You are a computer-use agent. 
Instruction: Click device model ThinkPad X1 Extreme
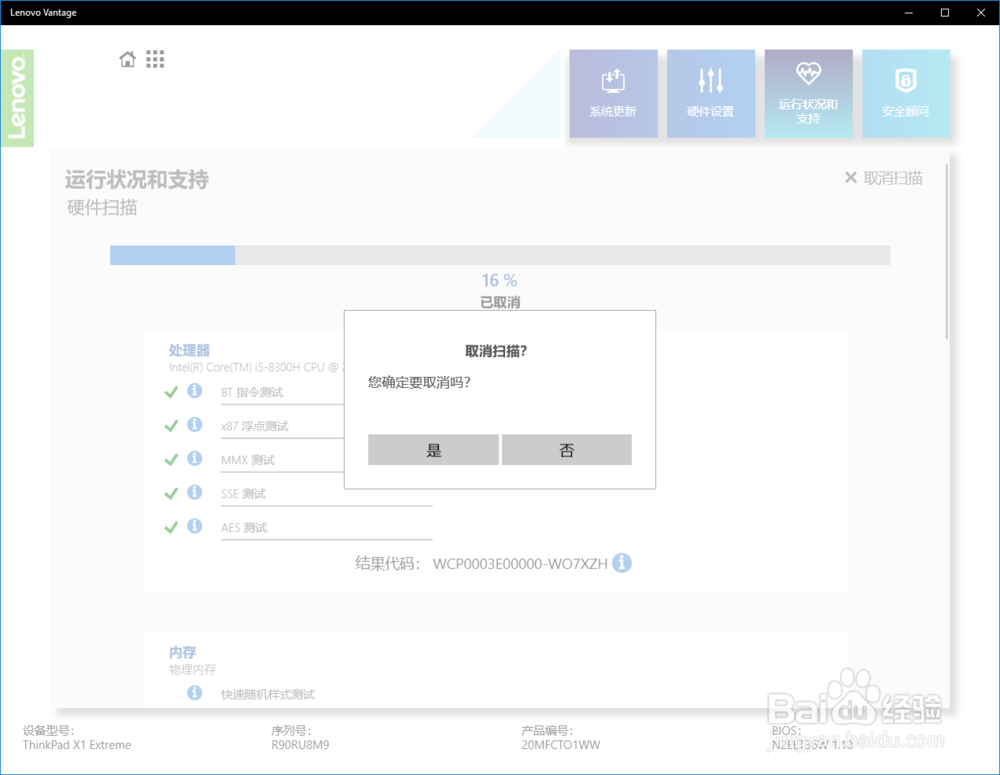coord(77,744)
